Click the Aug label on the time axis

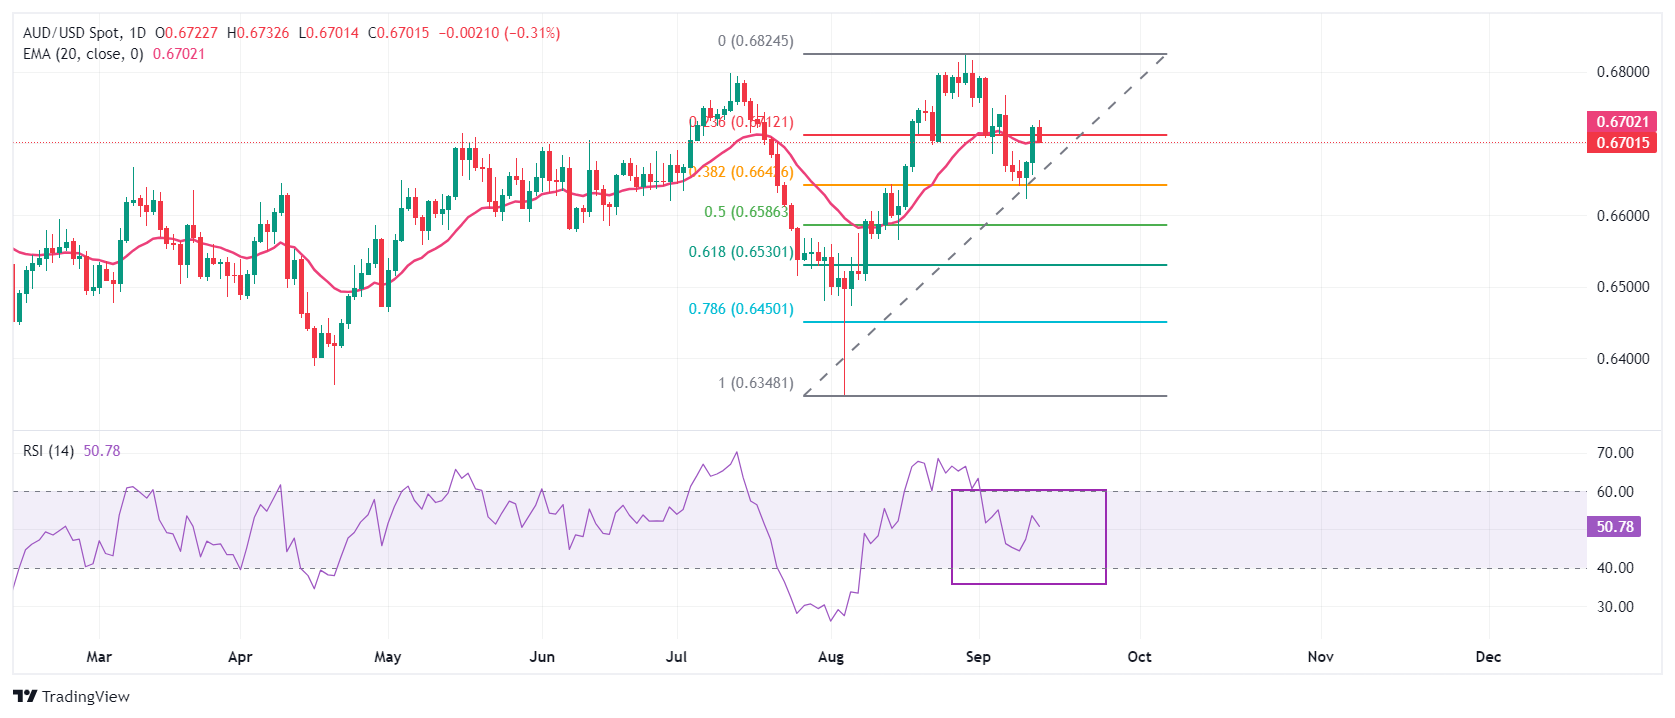[x=830, y=657]
